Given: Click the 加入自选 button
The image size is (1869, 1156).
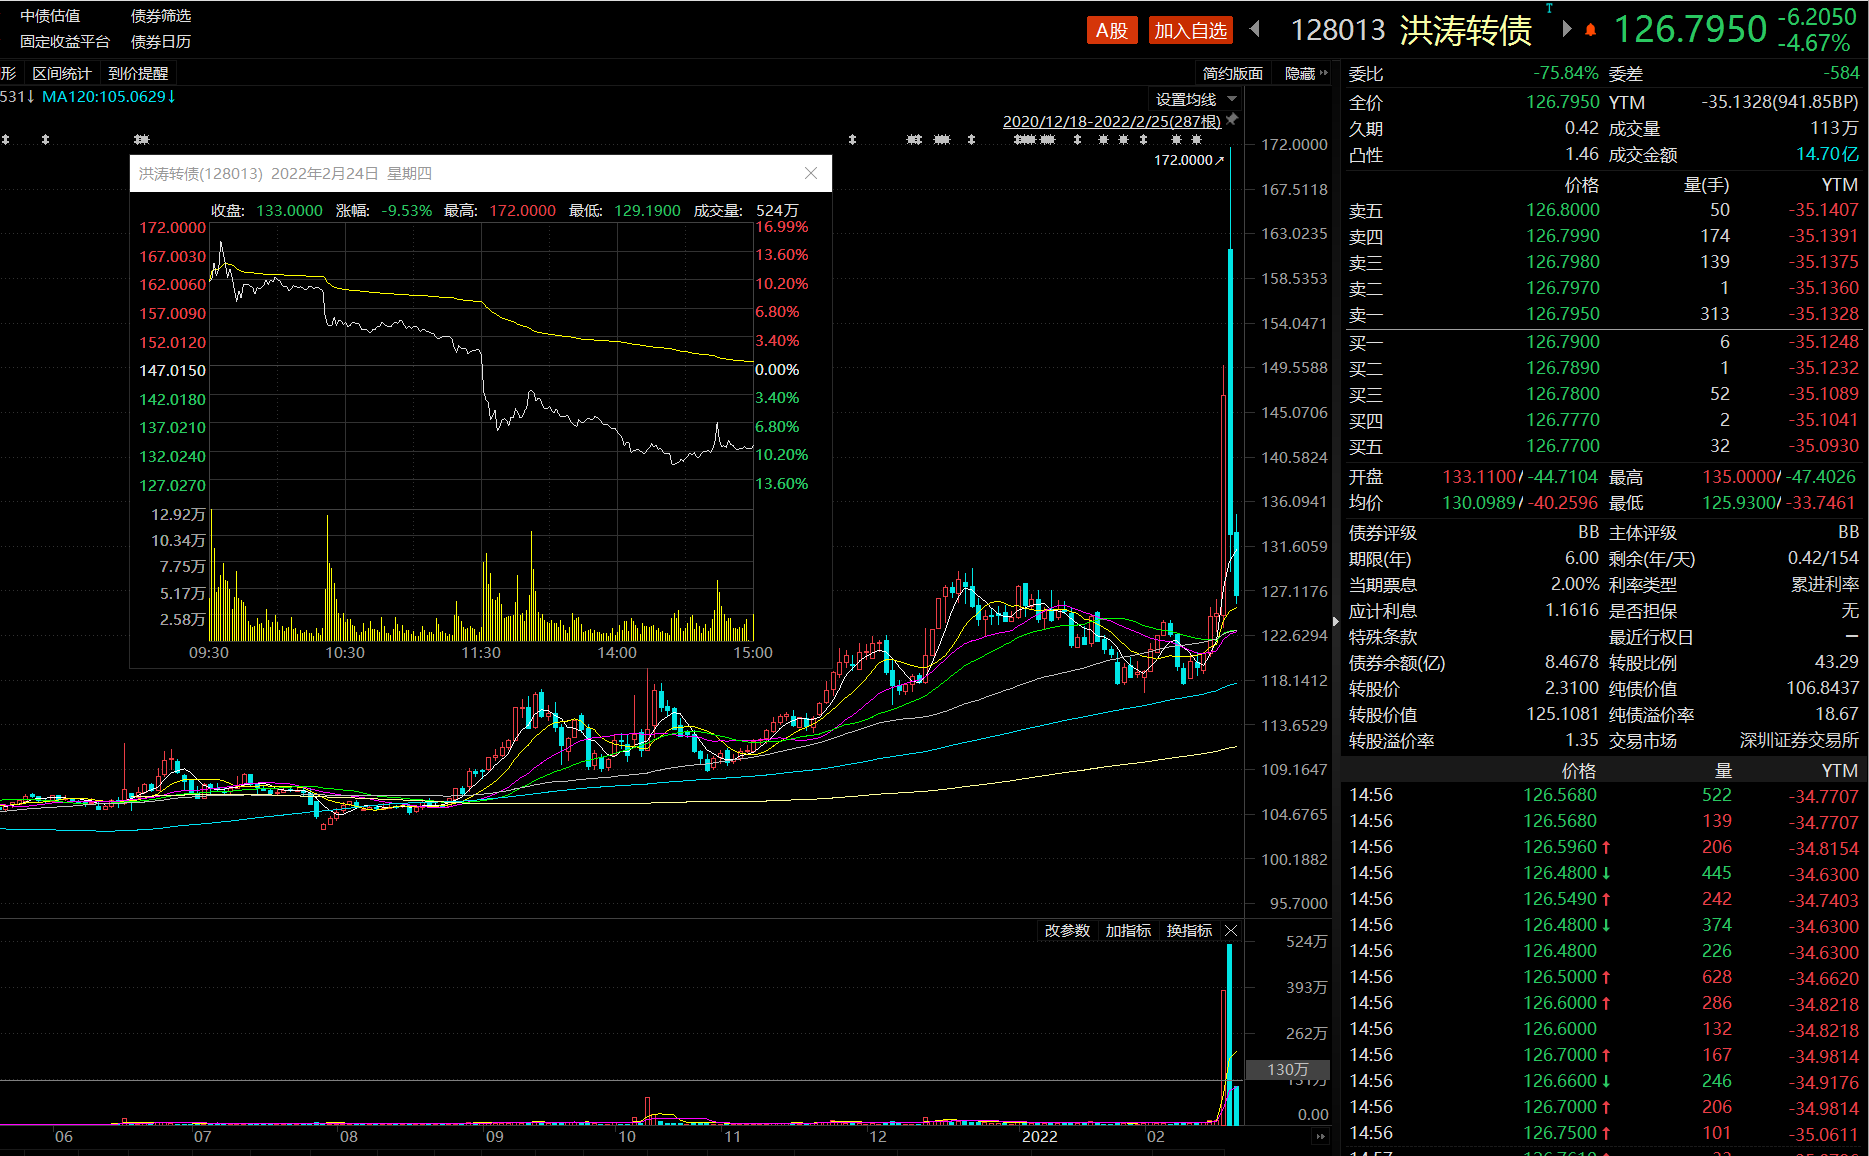Looking at the screenshot, I should 1190,31.
